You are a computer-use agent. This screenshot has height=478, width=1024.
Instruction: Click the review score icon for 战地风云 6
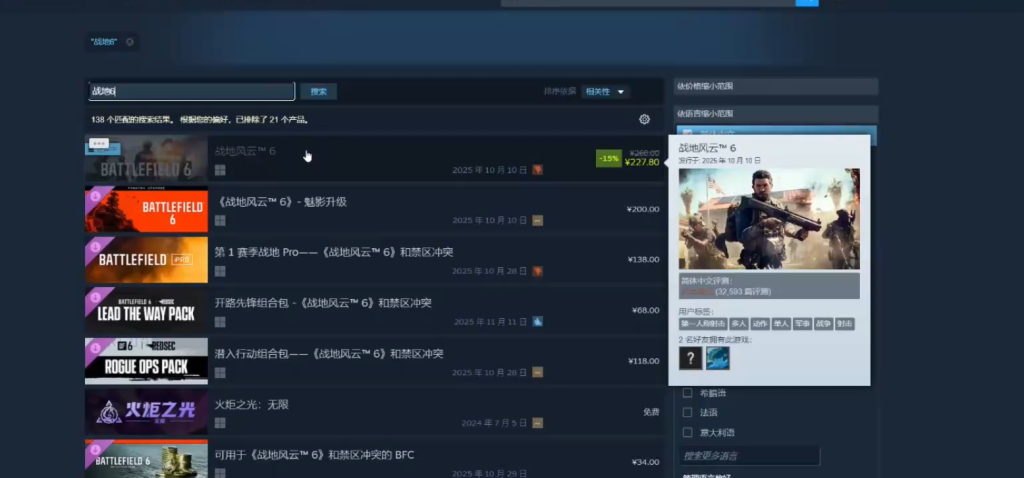(538, 170)
